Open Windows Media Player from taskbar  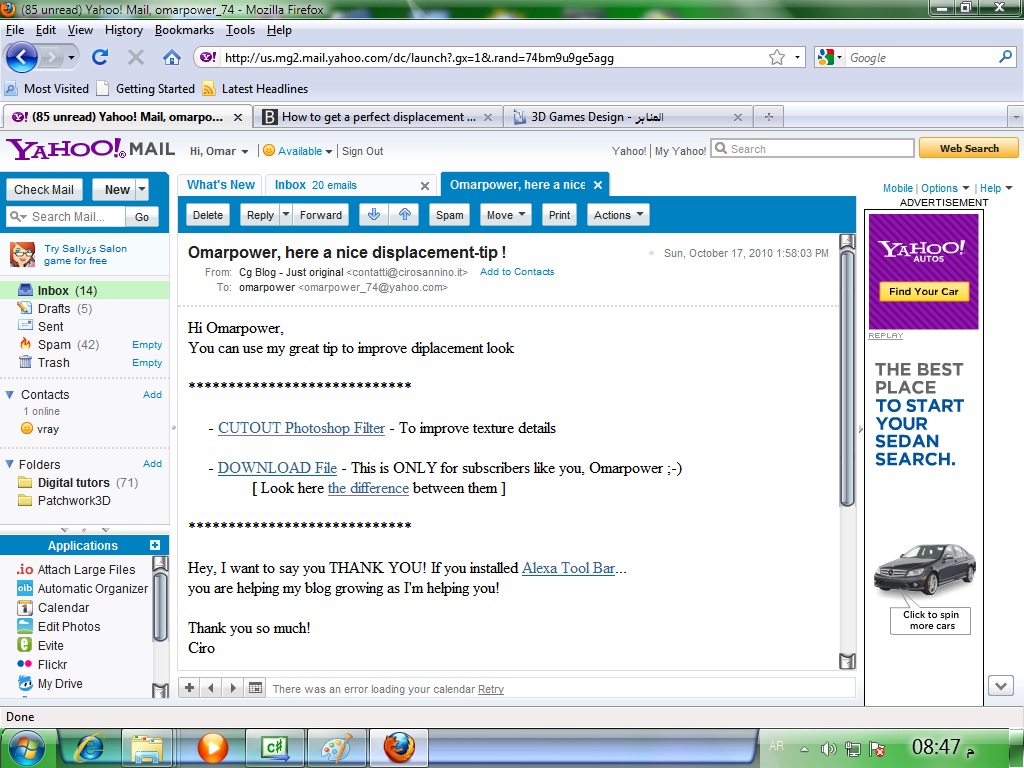click(x=212, y=748)
